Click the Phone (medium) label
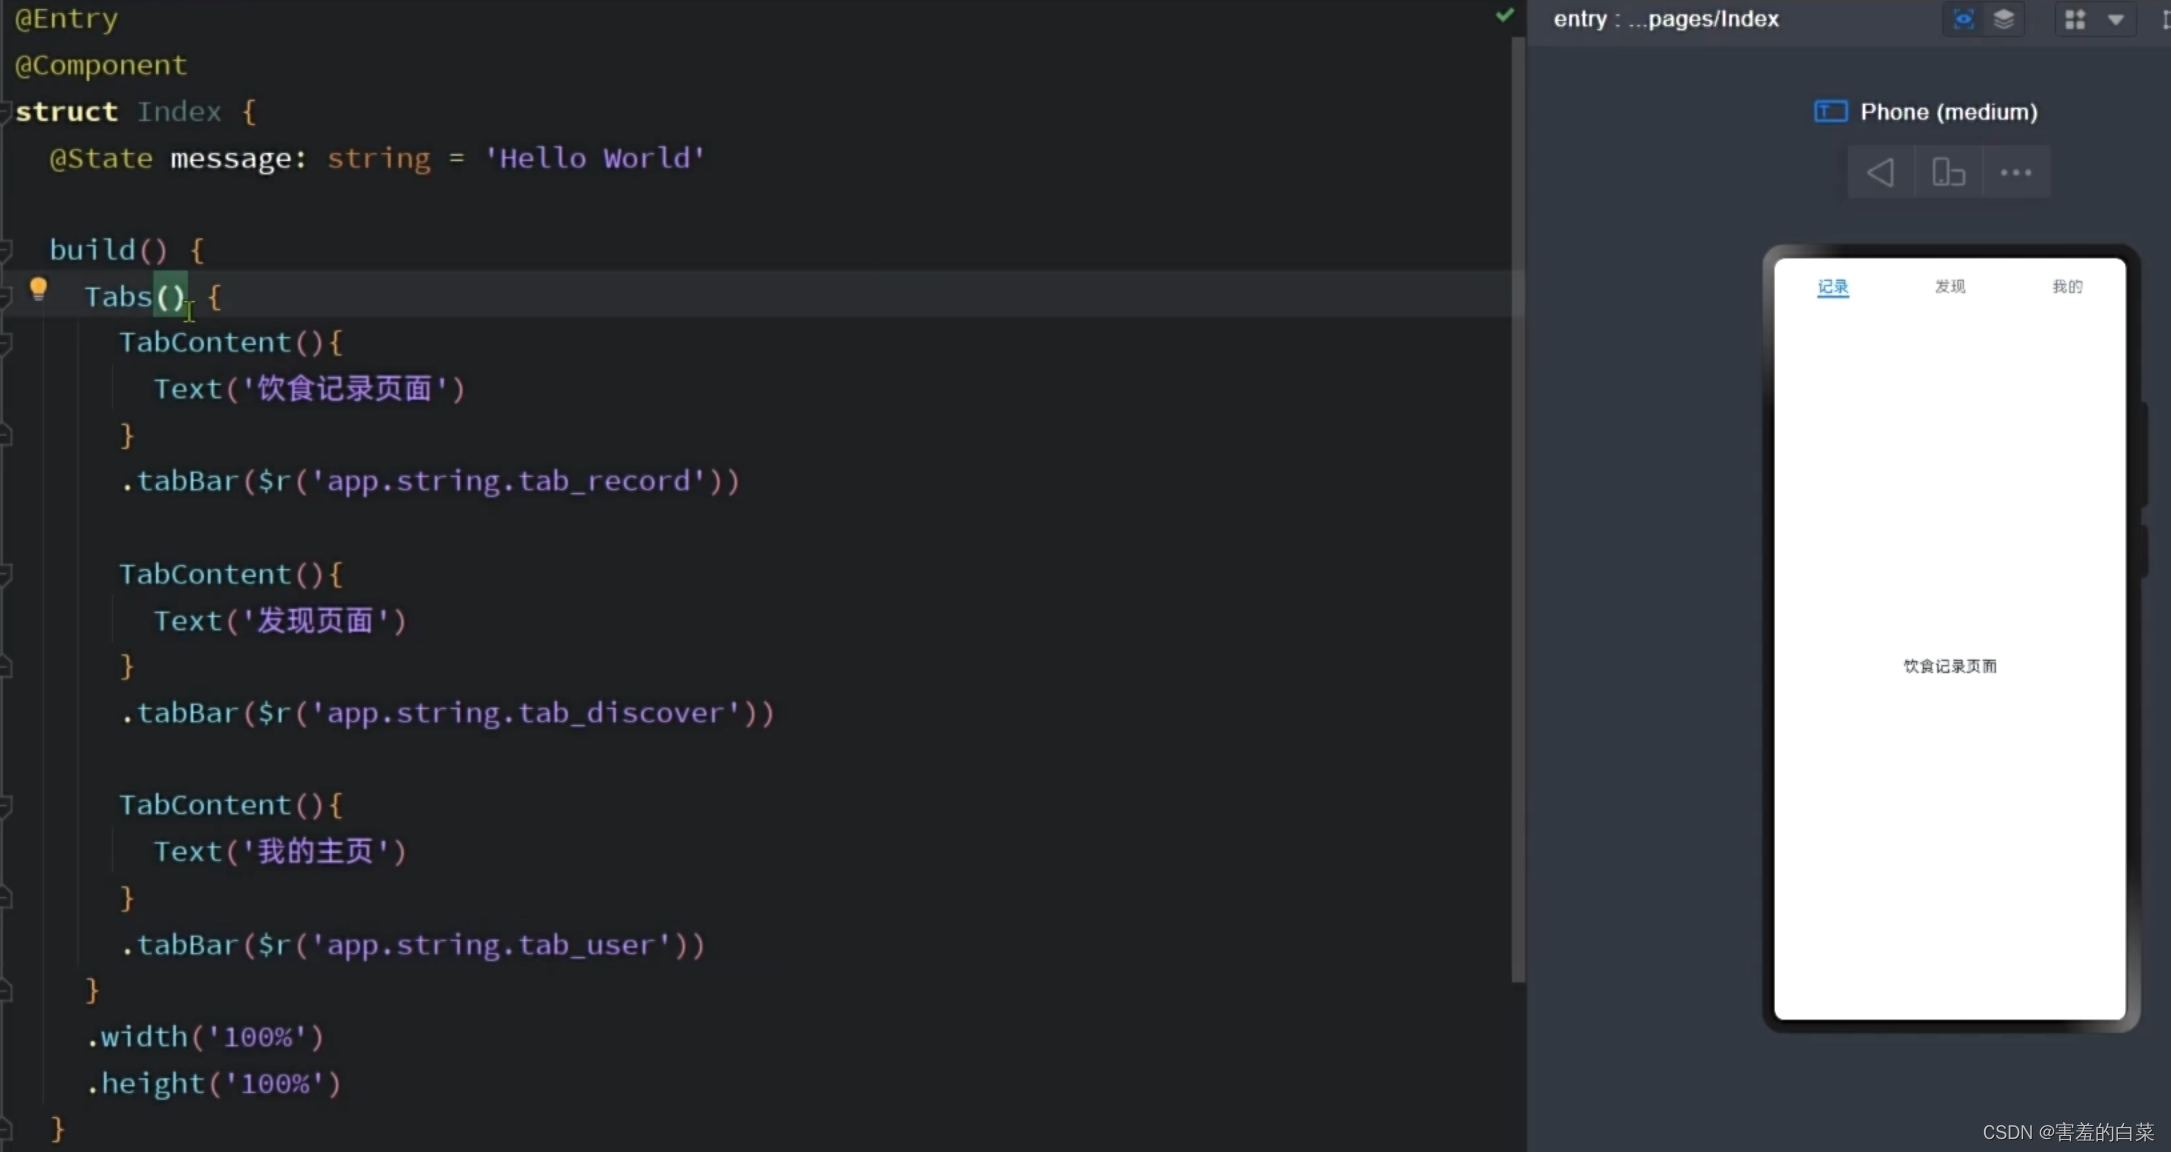This screenshot has width=2171, height=1152. coord(1948,112)
